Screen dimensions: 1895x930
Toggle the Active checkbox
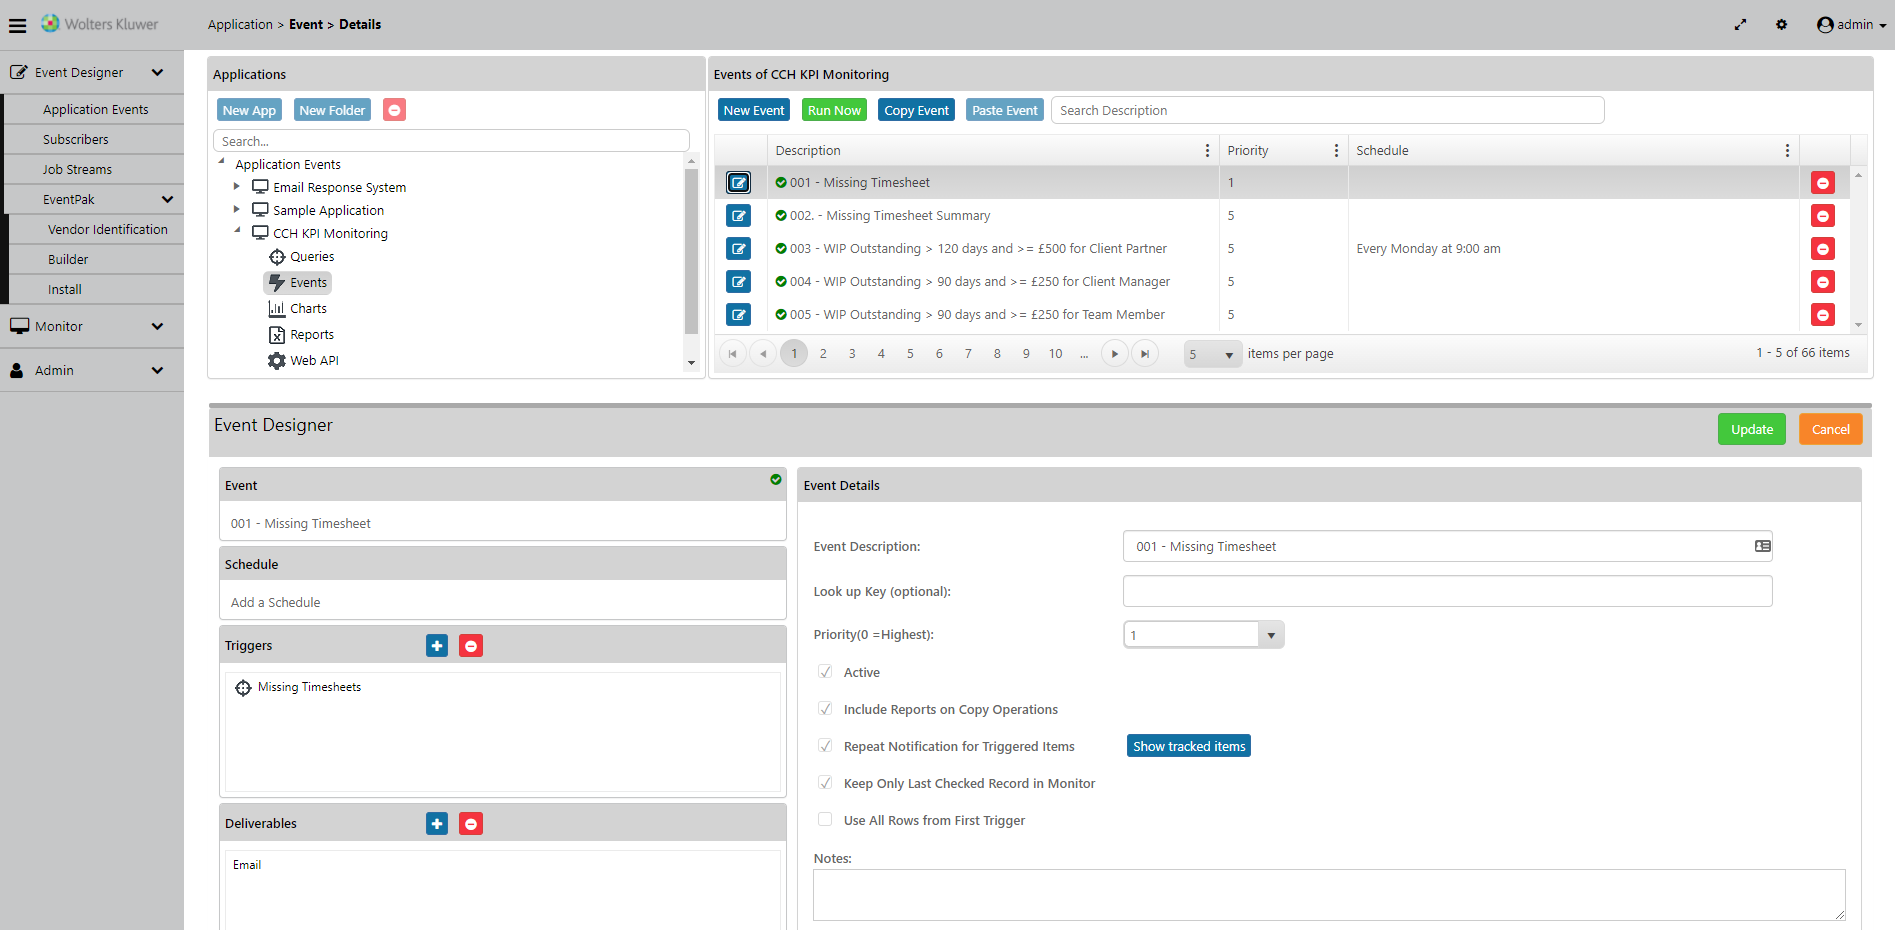pyautogui.click(x=825, y=672)
